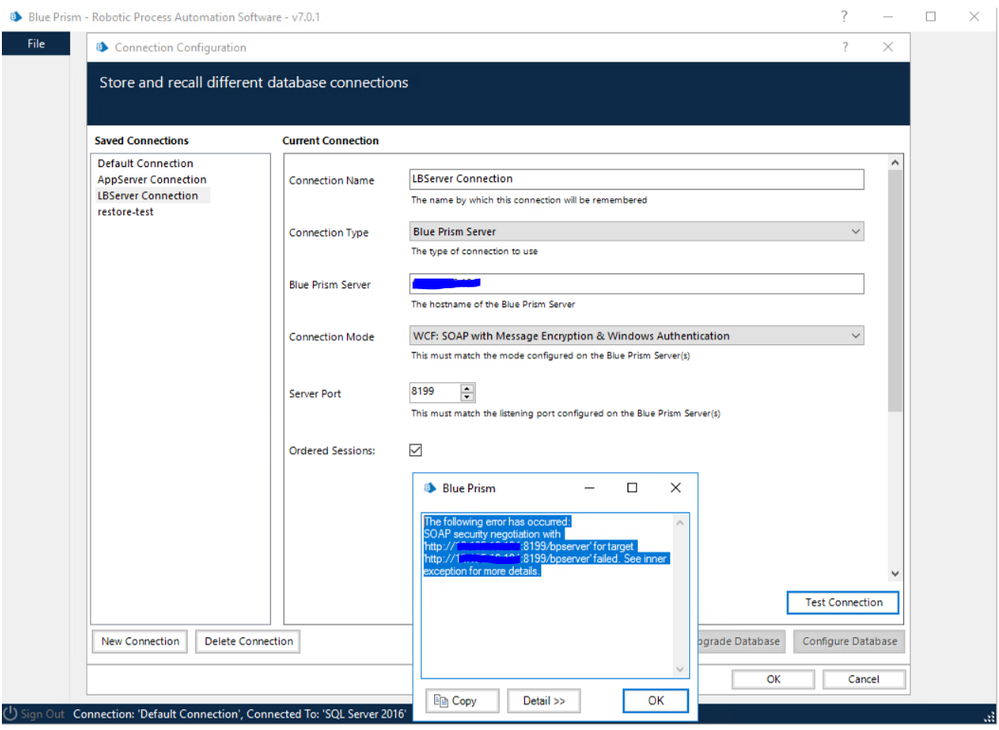Click help icon in Connection Configuration title
Viewport: 999px width, 730px height.
point(845,47)
